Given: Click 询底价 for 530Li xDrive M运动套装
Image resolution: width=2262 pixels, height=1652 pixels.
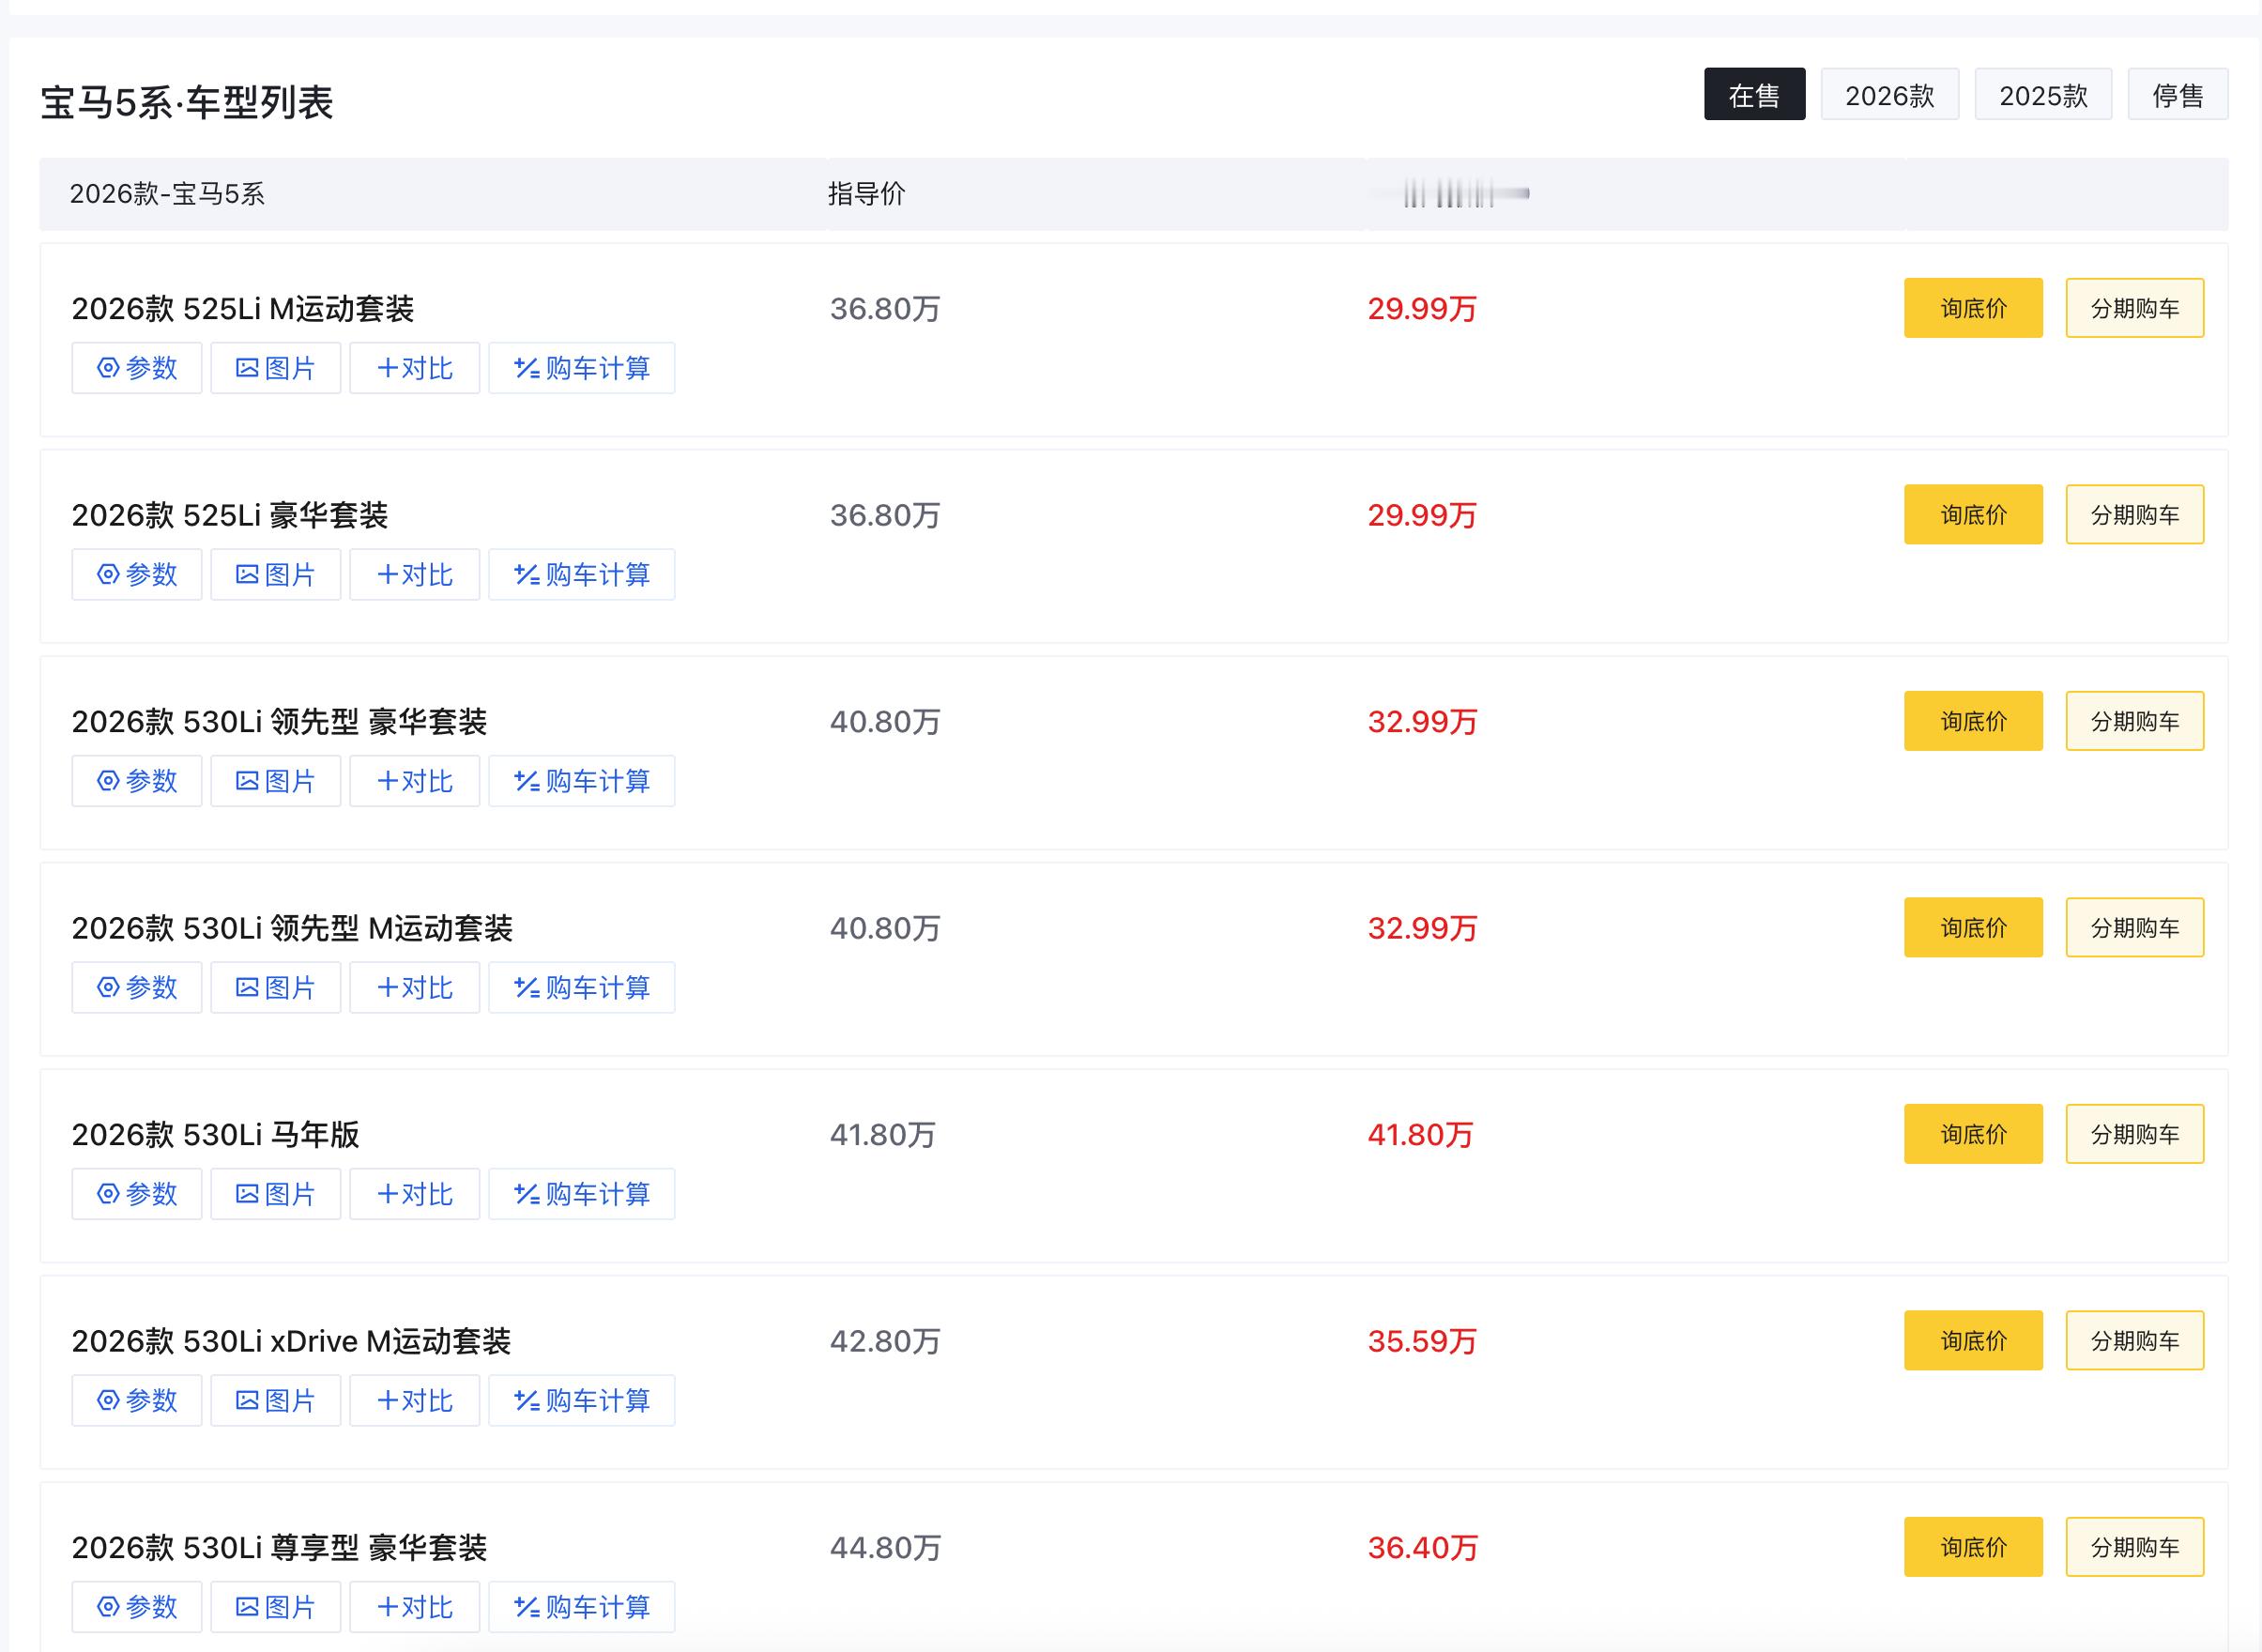Looking at the screenshot, I should click(x=1973, y=1340).
